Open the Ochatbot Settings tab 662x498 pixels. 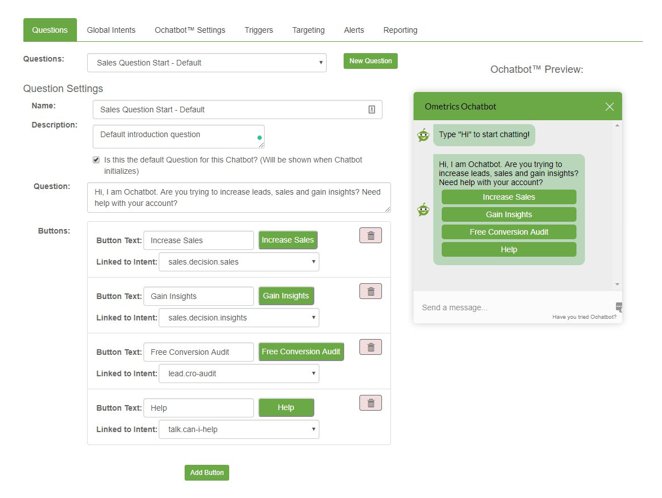tap(190, 30)
